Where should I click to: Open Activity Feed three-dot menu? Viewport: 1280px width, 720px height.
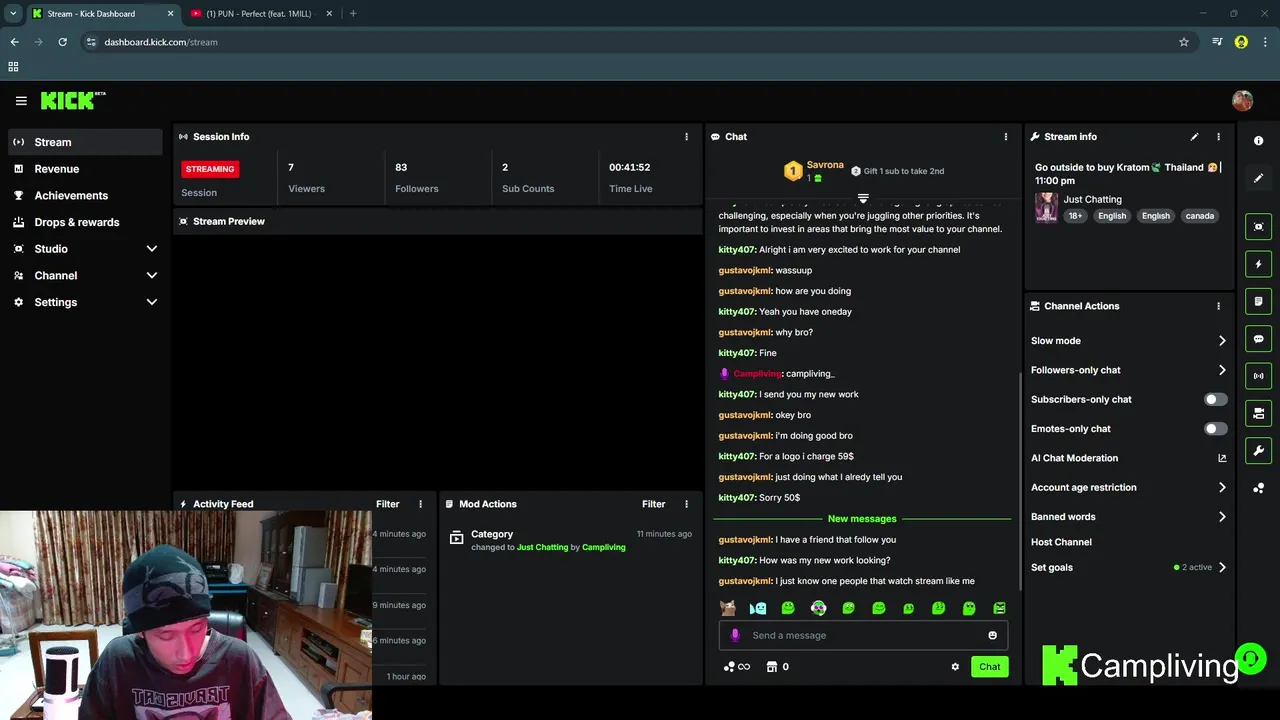(x=420, y=504)
